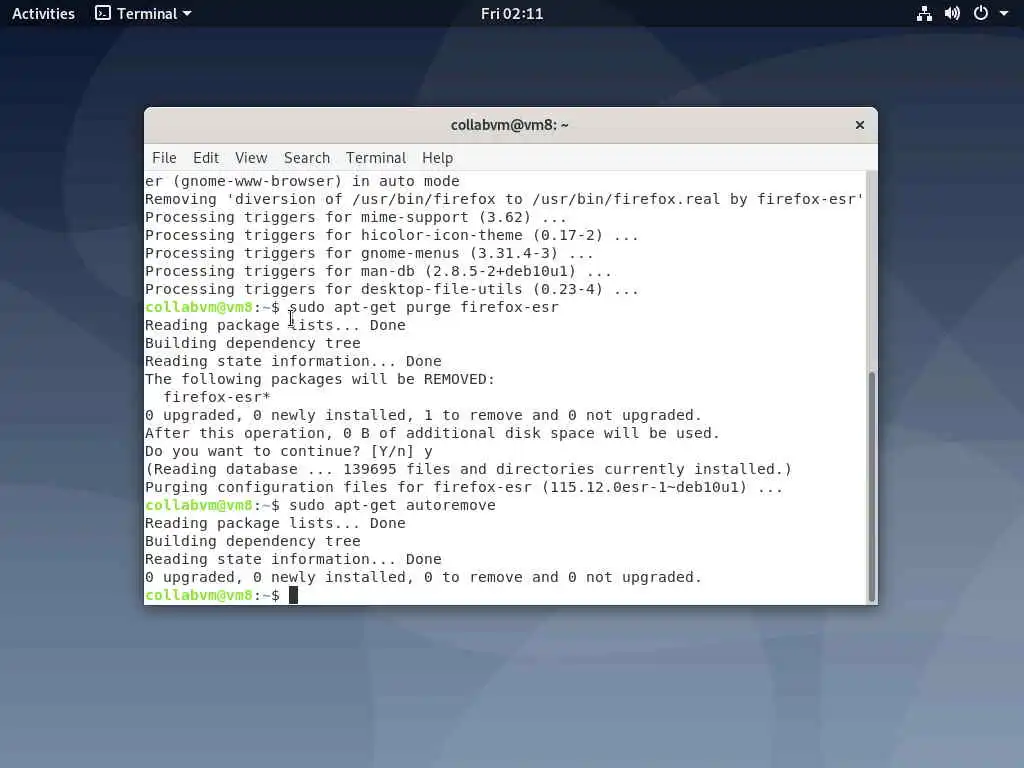Click the power icon in top bar
The image size is (1024, 768).
pos(981,13)
